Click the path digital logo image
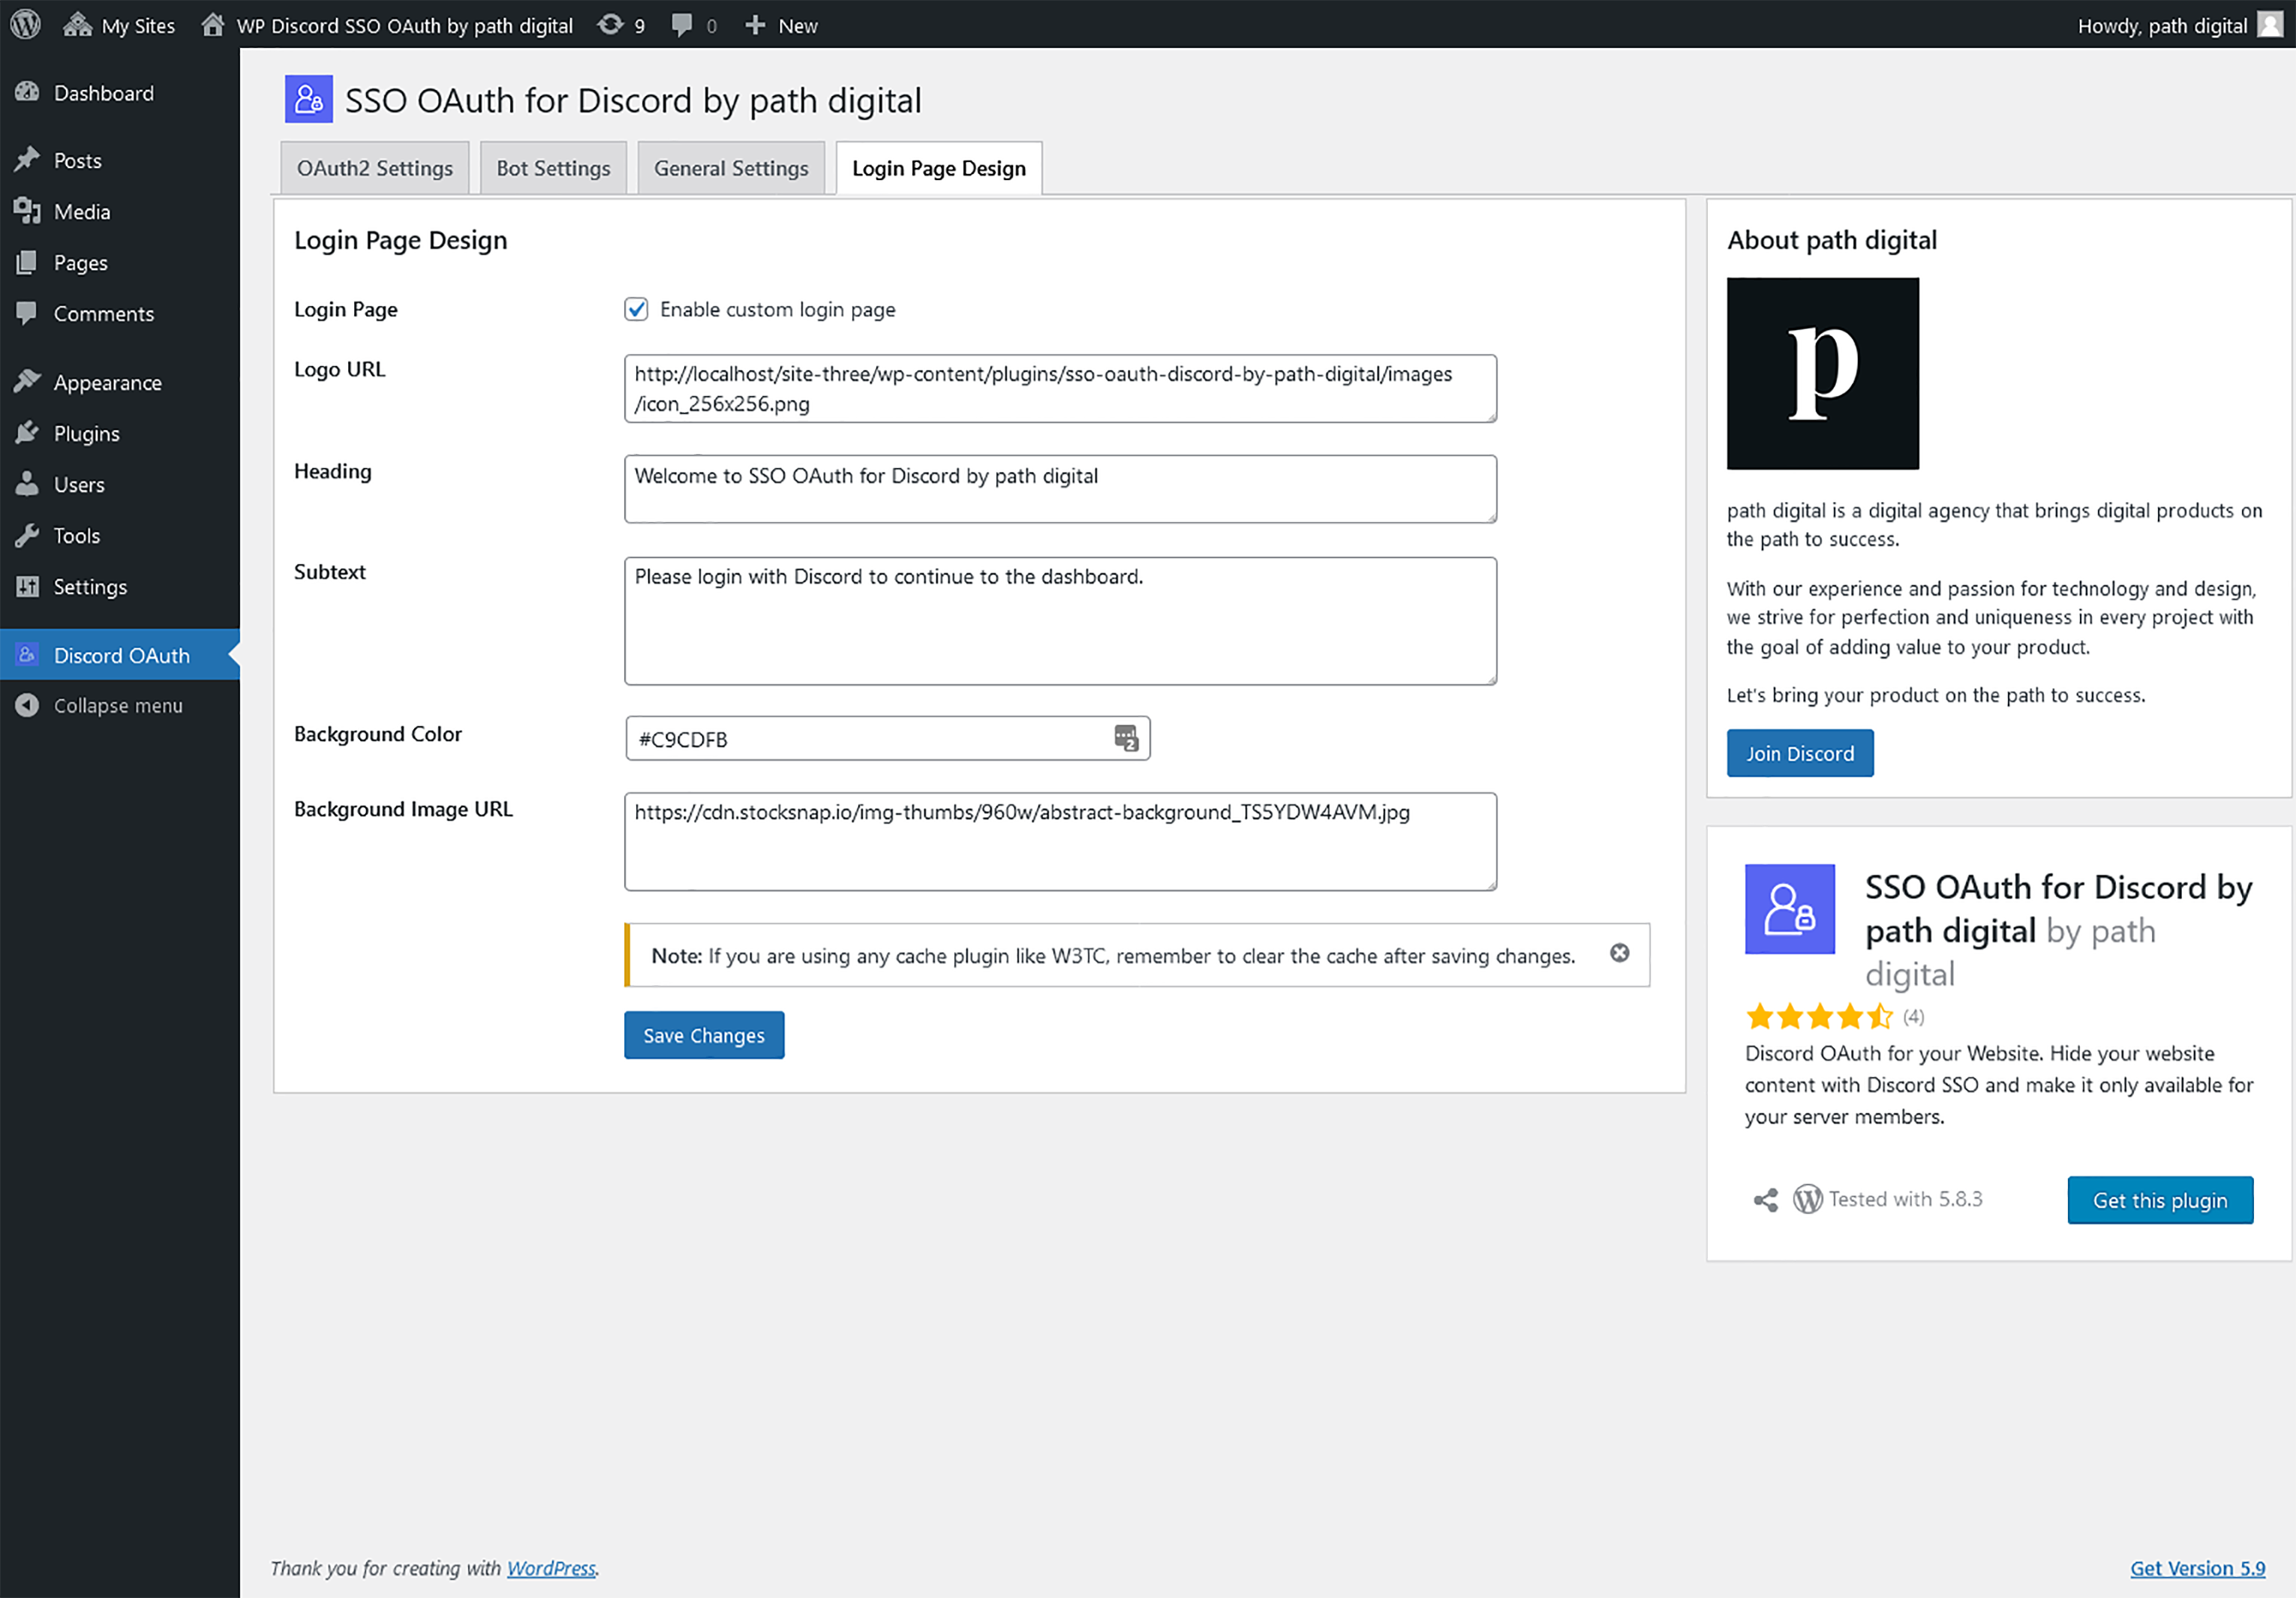Image resolution: width=2296 pixels, height=1598 pixels. [1823, 374]
